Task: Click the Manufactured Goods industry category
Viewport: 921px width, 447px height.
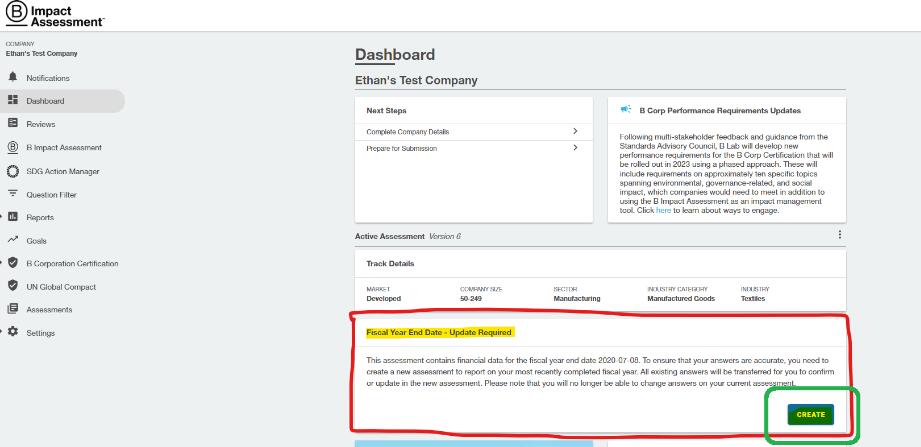Action: pos(681,298)
